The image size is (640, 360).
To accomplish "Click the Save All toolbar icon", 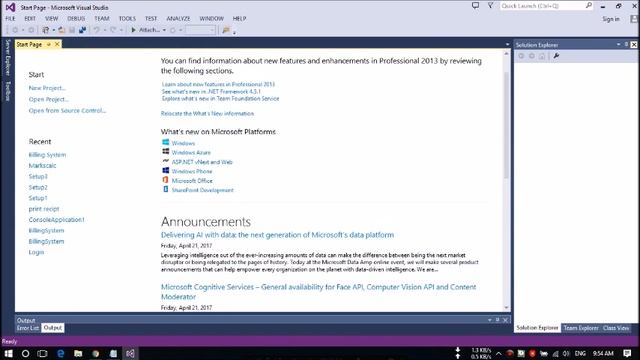I will 82,30.
